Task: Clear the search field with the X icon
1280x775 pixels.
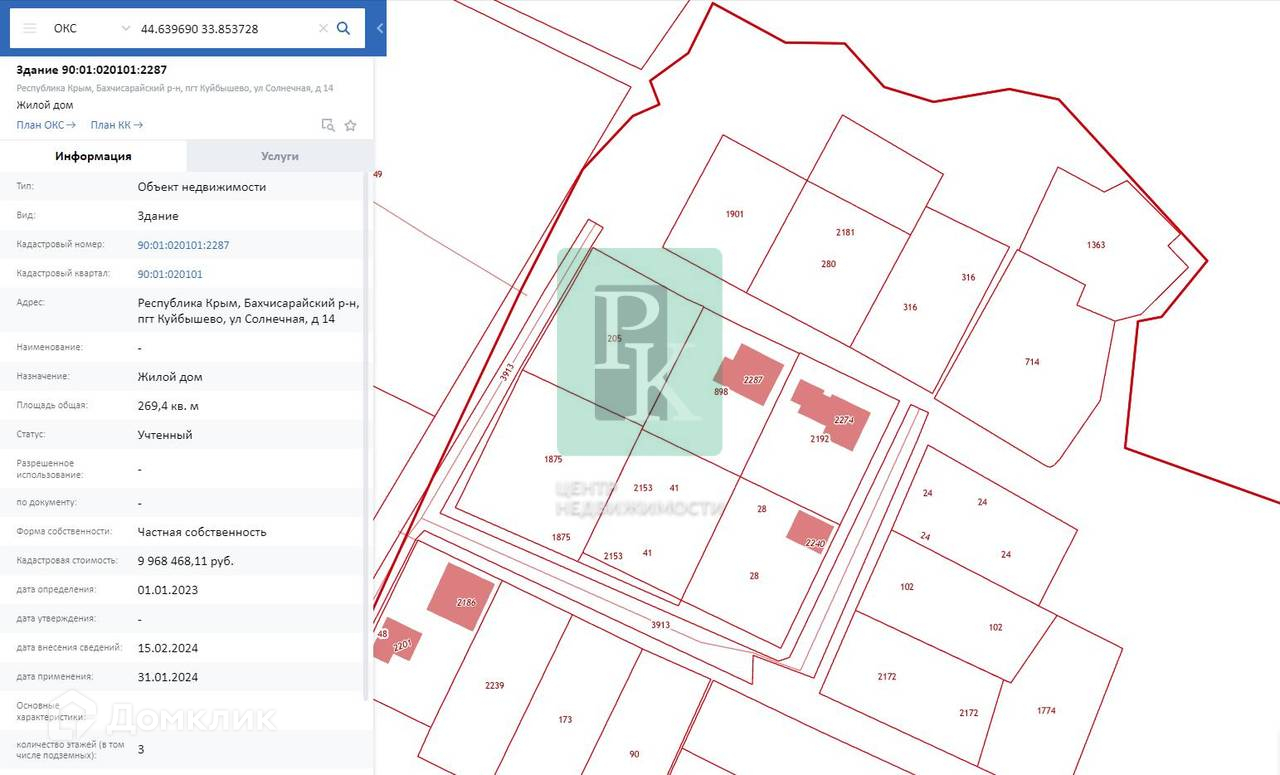Action: 323,28
